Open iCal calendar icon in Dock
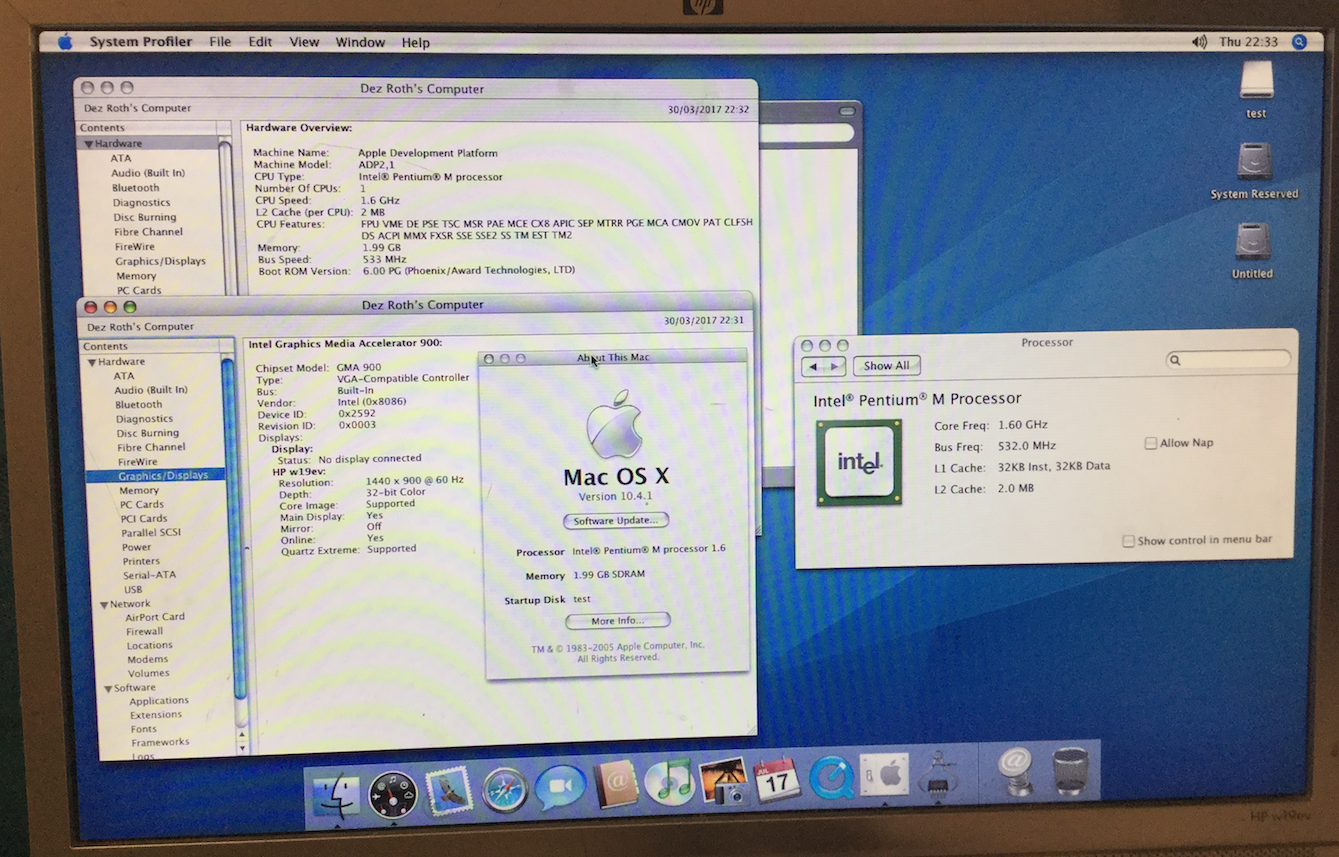The width and height of the screenshot is (1339, 857). tap(777, 779)
